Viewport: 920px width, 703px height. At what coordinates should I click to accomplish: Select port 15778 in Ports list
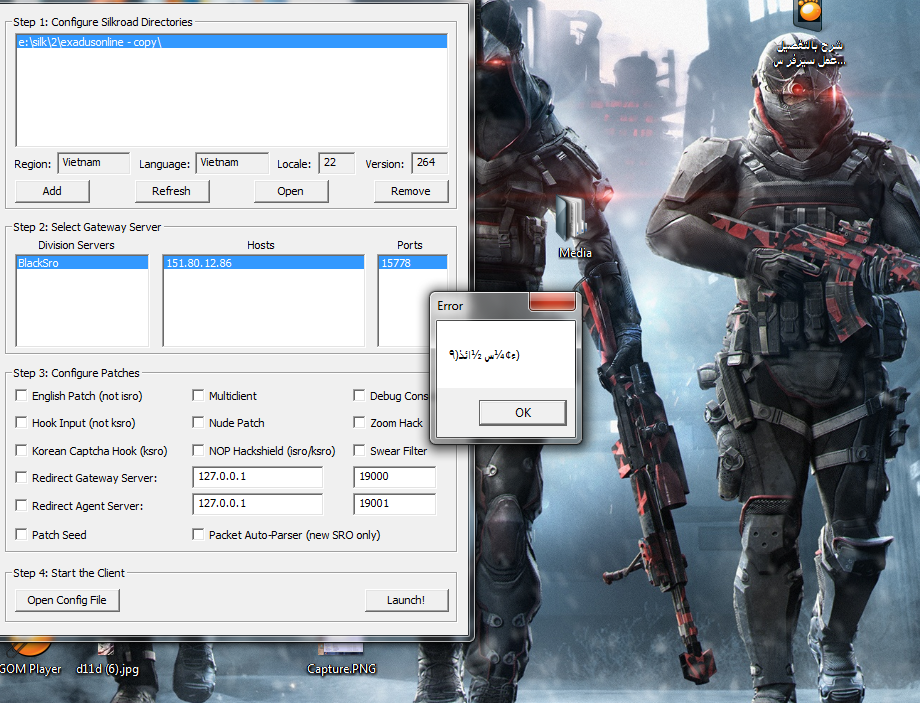tap(413, 263)
